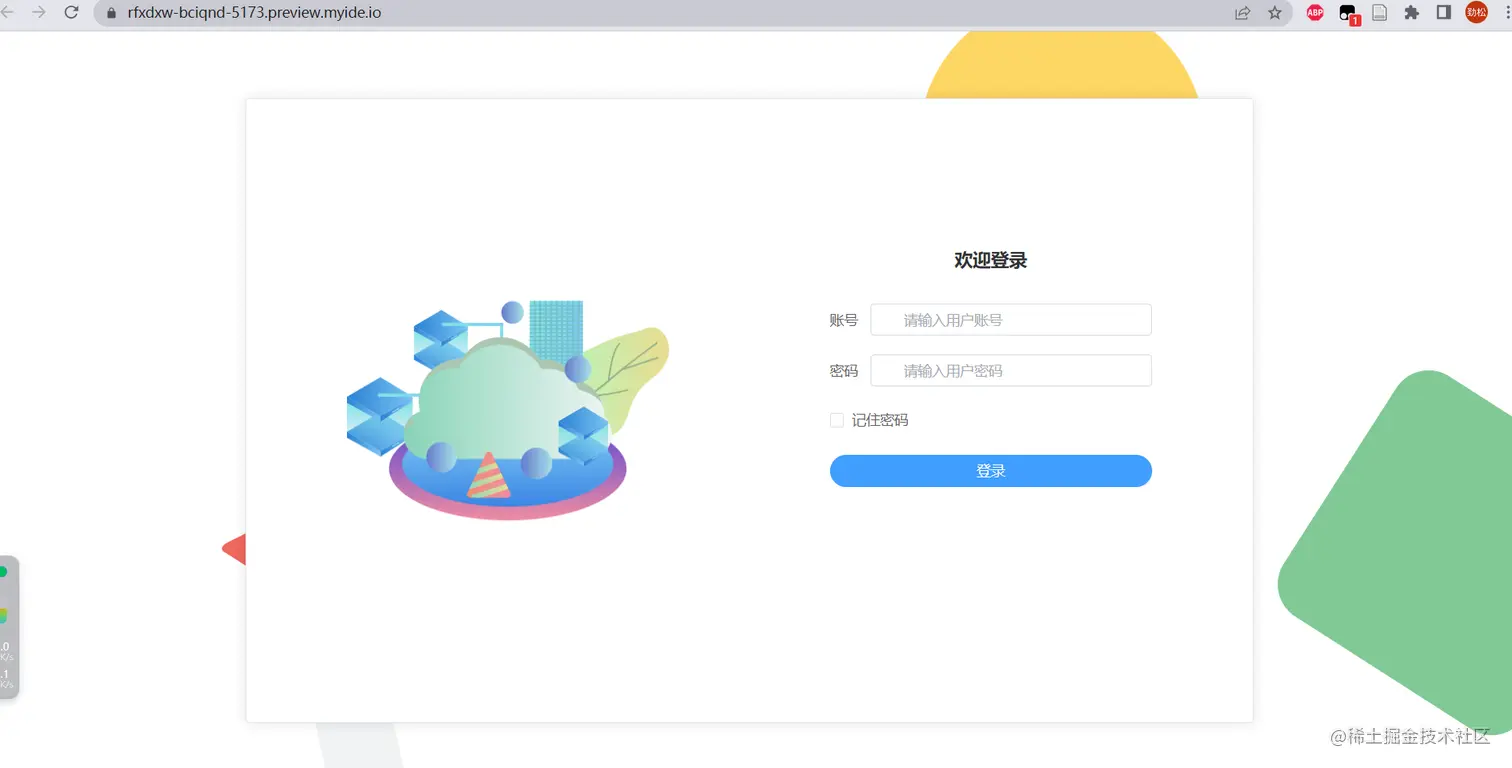Image resolution: width=1512 pixels, height=768 pixels.
Task: Click the network speed monitor widget
Action: click(x=8, y=630)
